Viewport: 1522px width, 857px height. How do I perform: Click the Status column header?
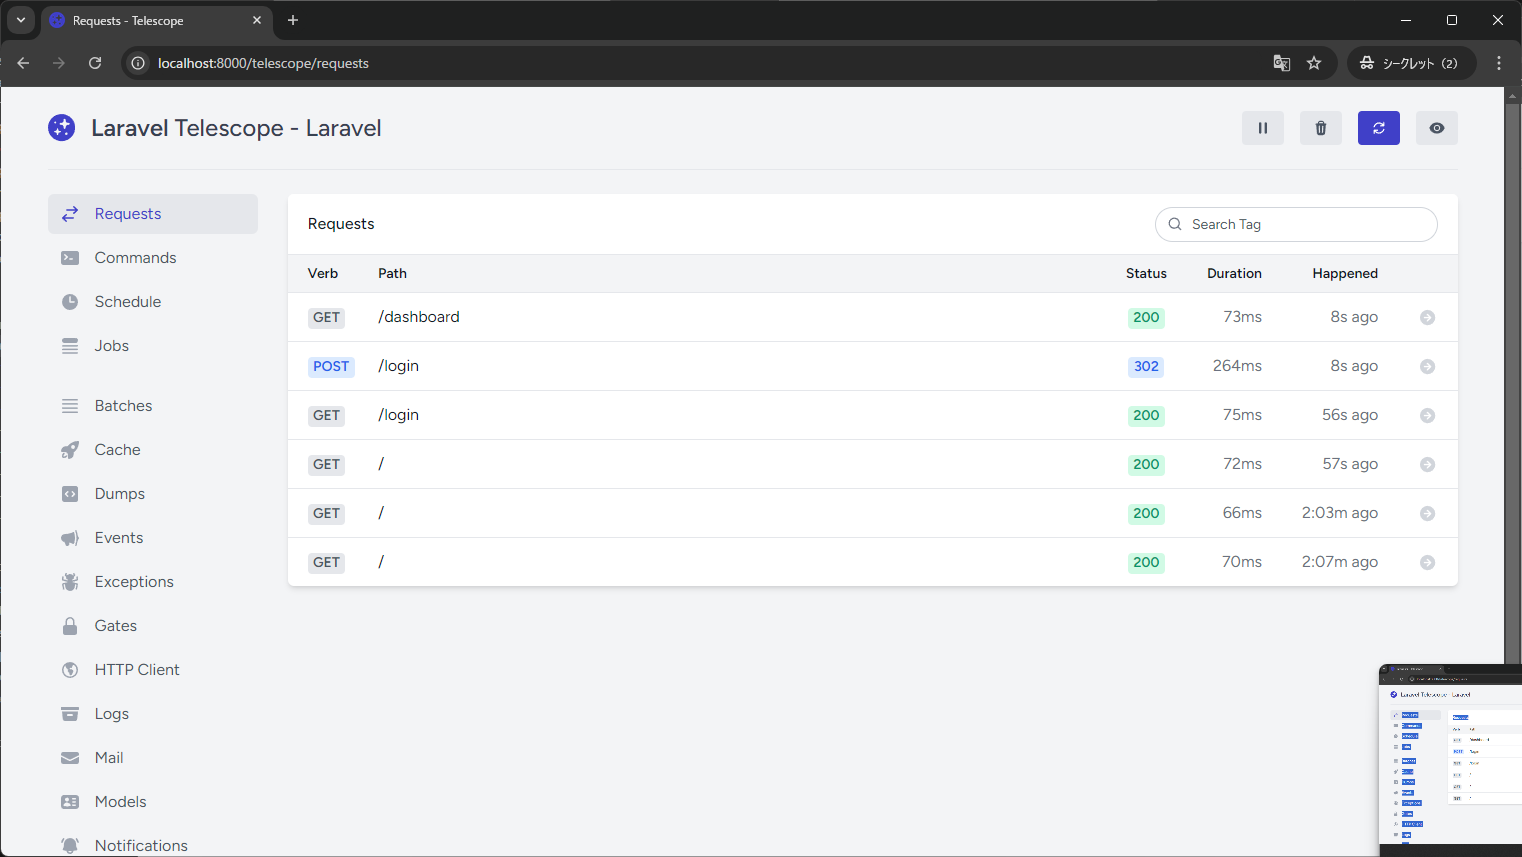(x=1146, y=273)
